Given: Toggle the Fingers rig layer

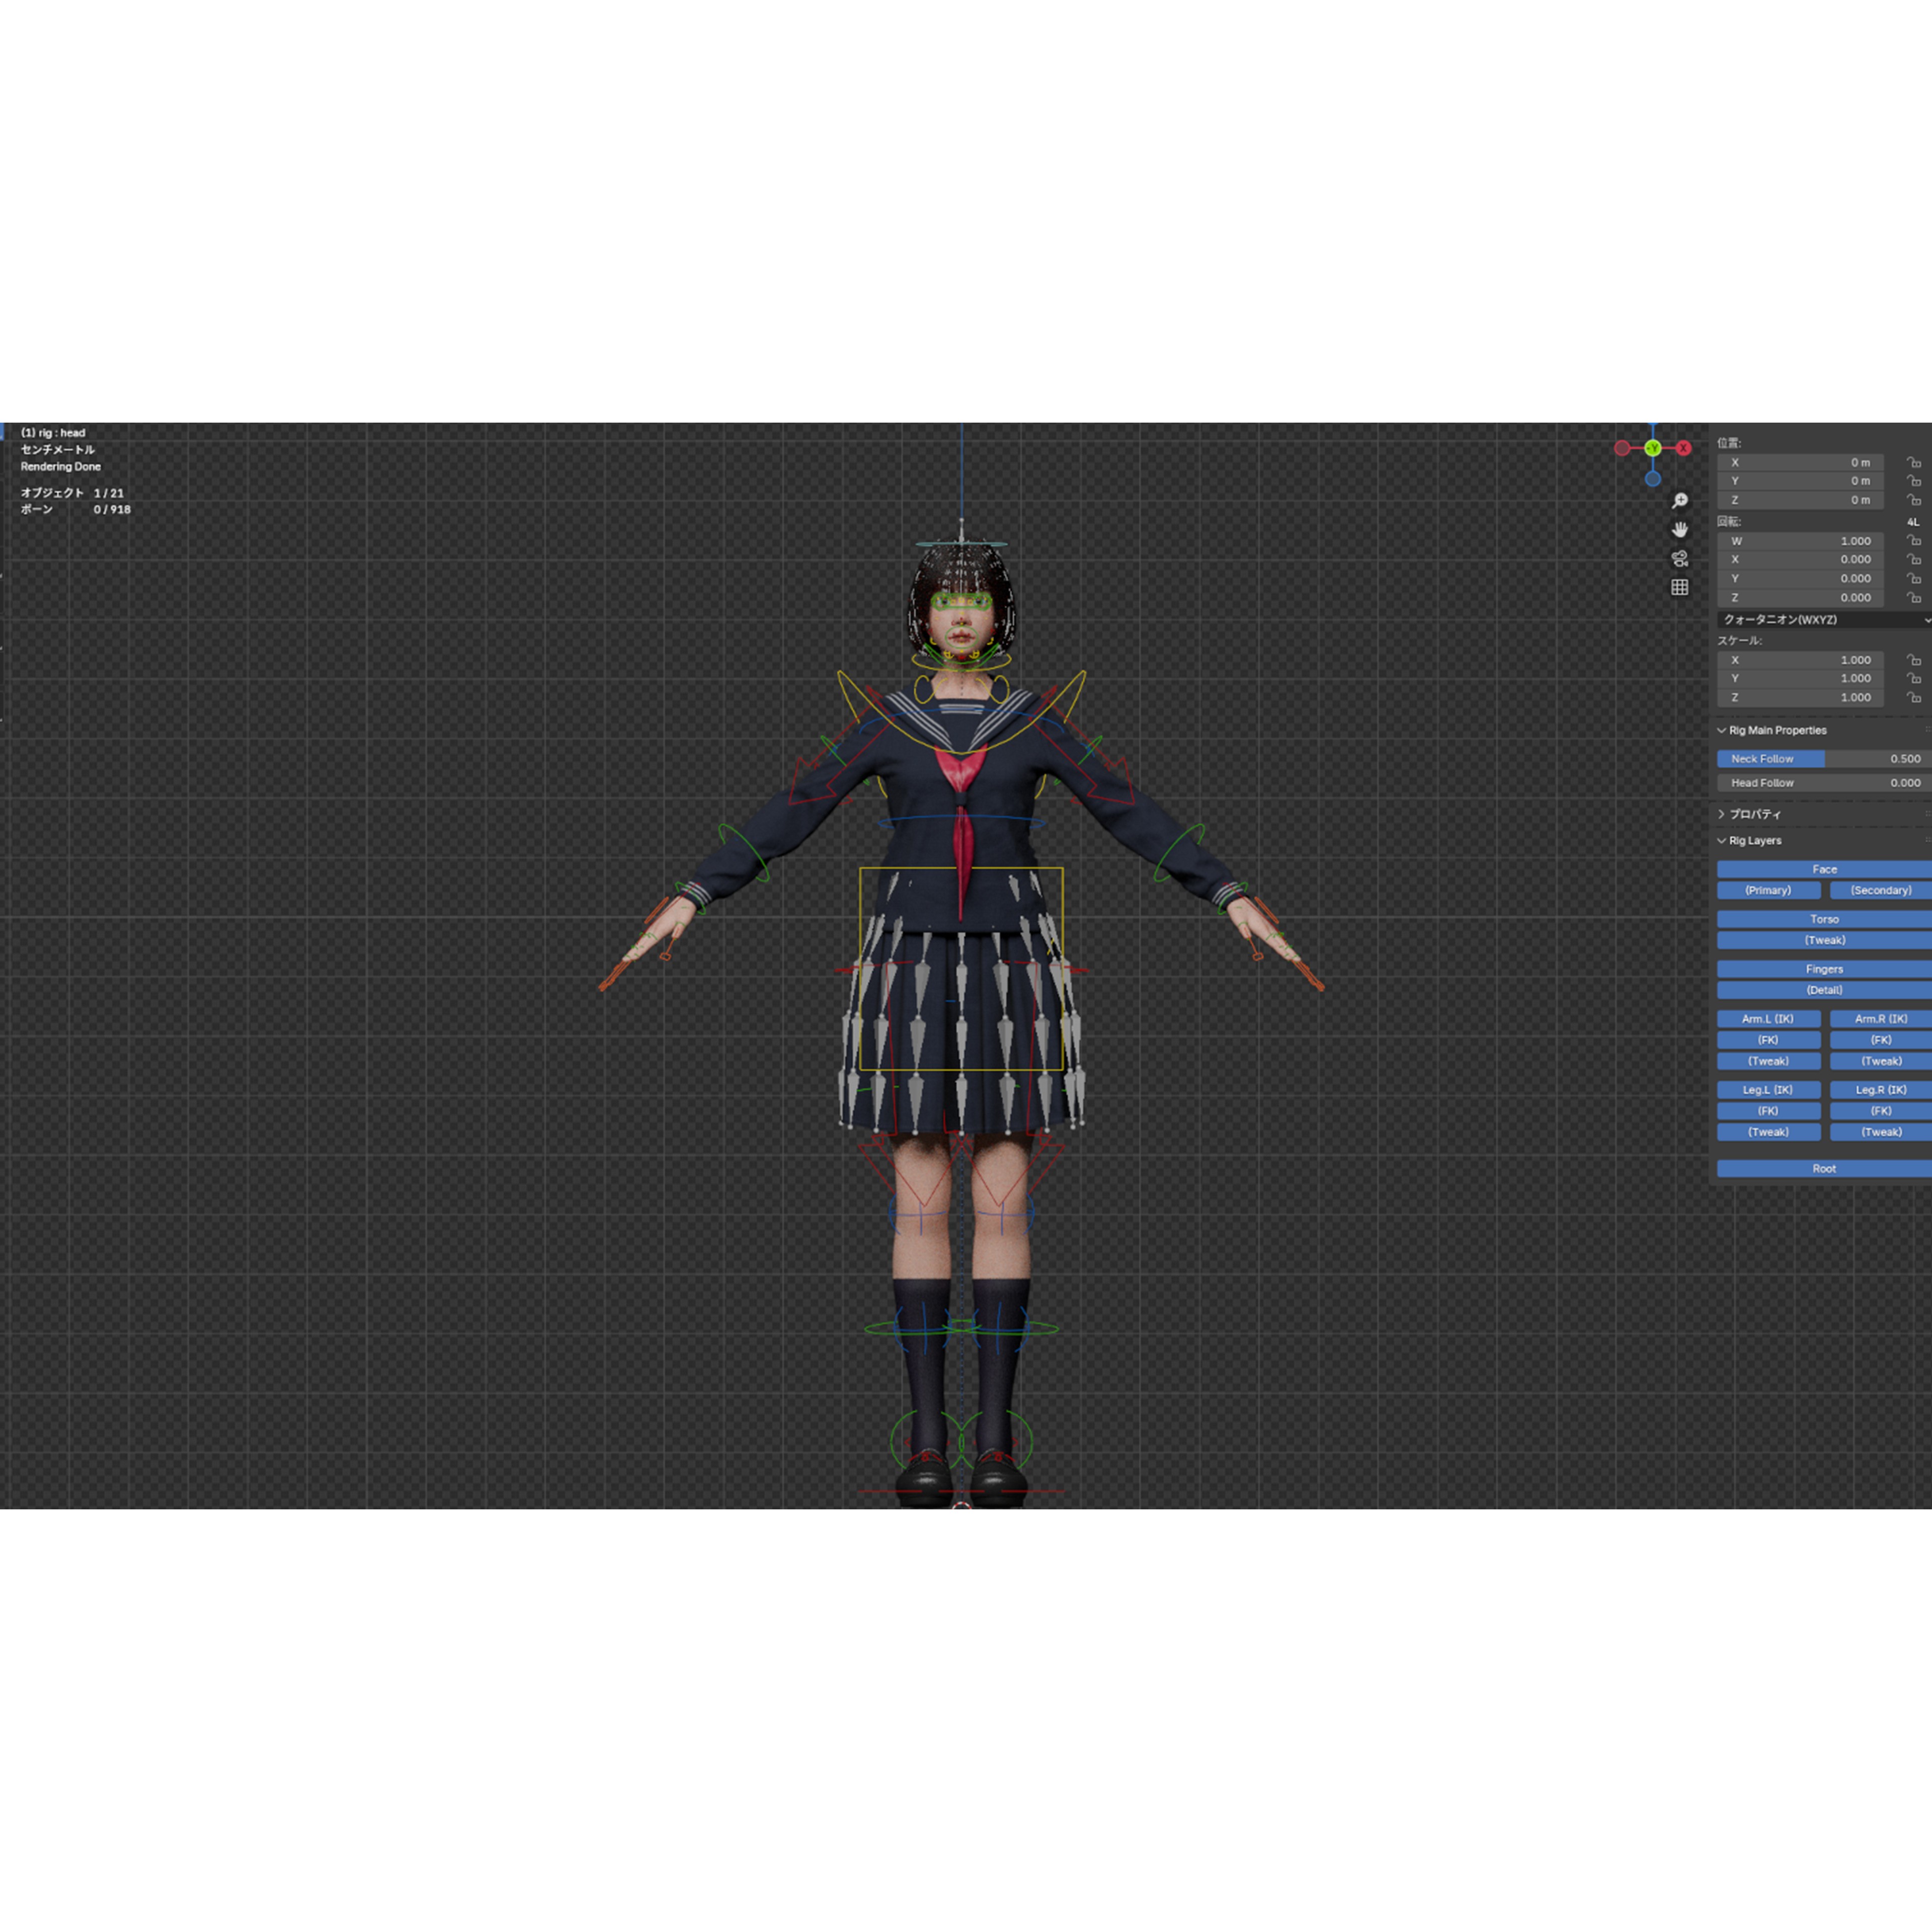Looking at the screenshot, I should (1824, 968).
